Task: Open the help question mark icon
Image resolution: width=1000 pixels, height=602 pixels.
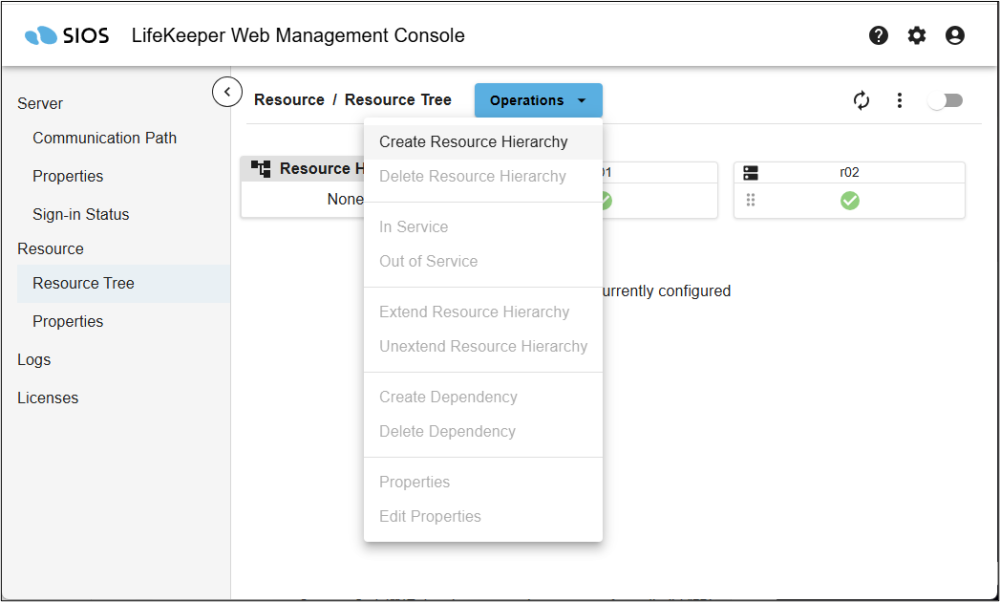Action: click(x=879, y=36)
